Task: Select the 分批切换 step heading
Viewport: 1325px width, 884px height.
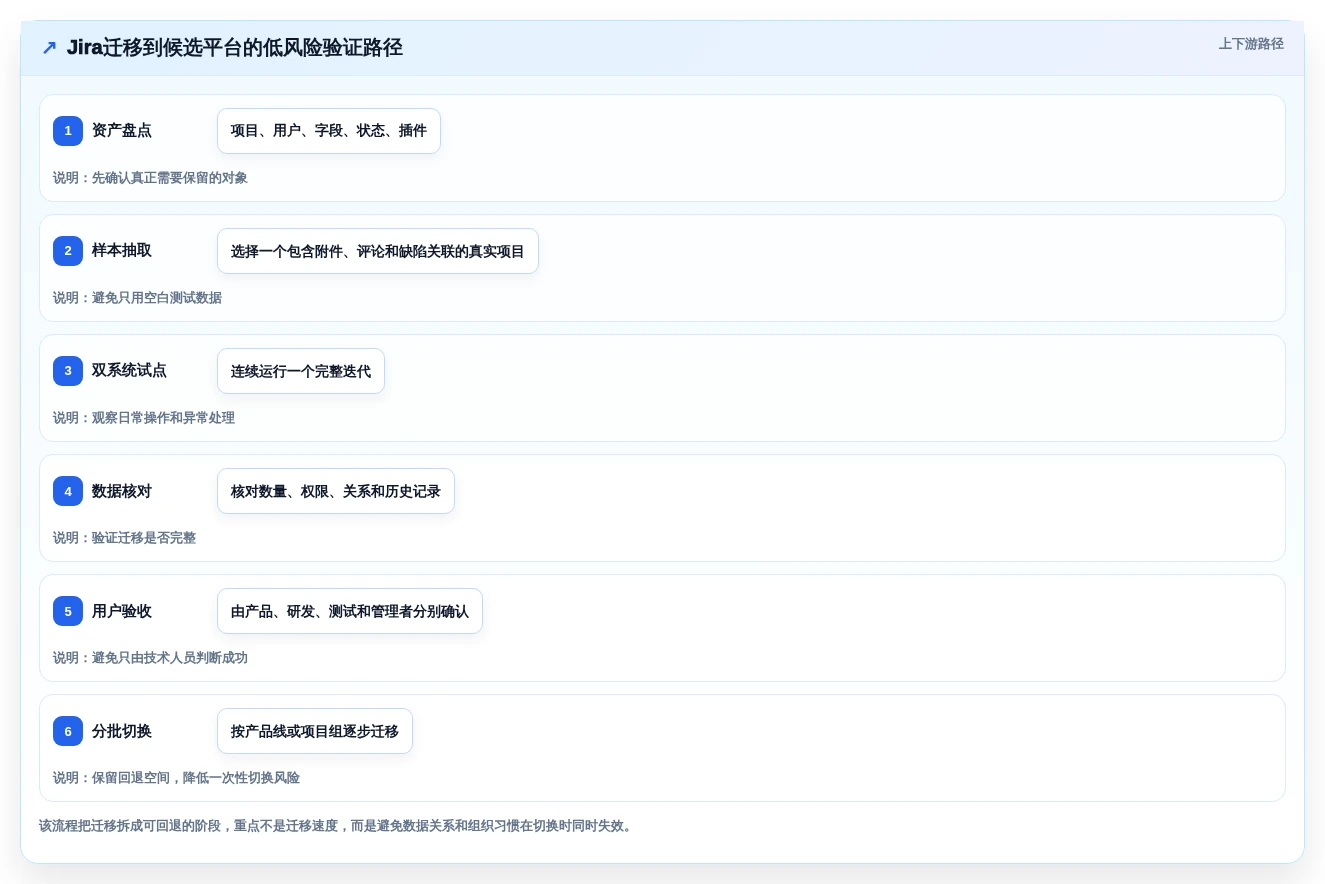Action: pyautogui.click(x=122, y=731)
